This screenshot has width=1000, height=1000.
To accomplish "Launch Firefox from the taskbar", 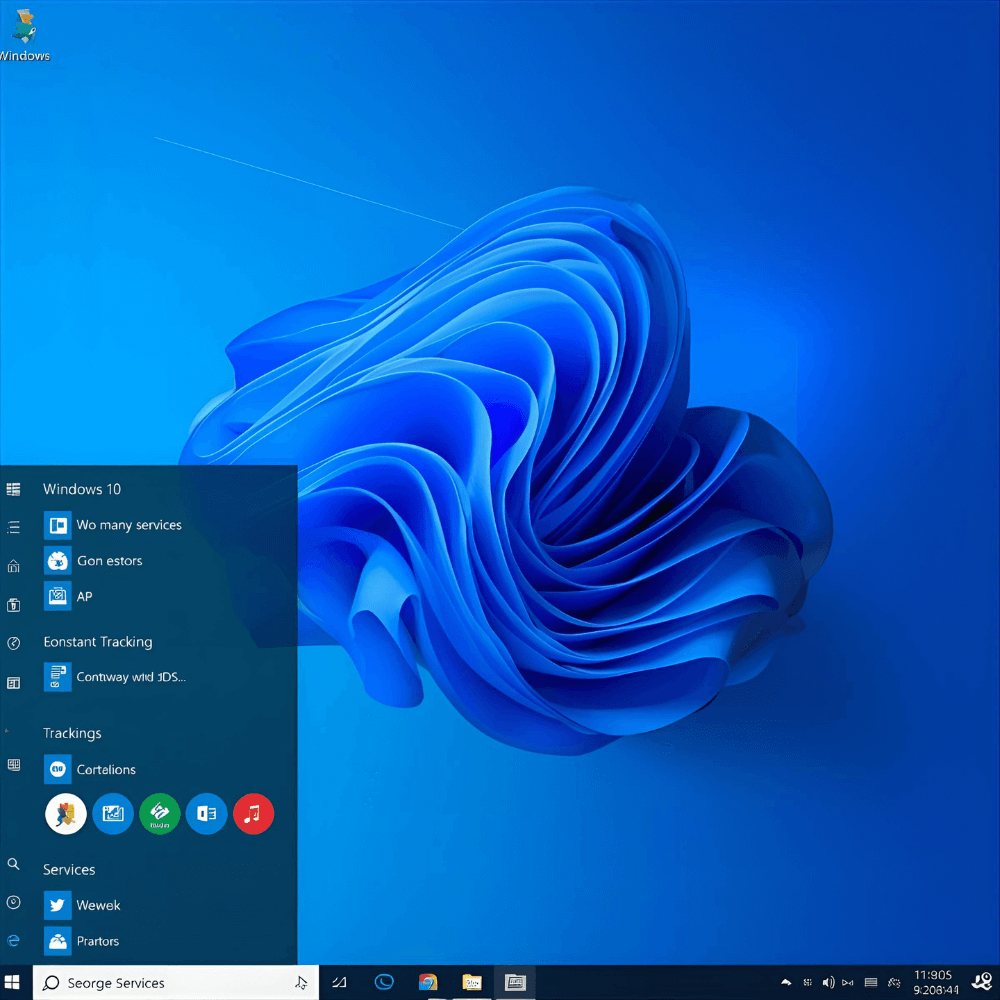I will coord(428,982).
